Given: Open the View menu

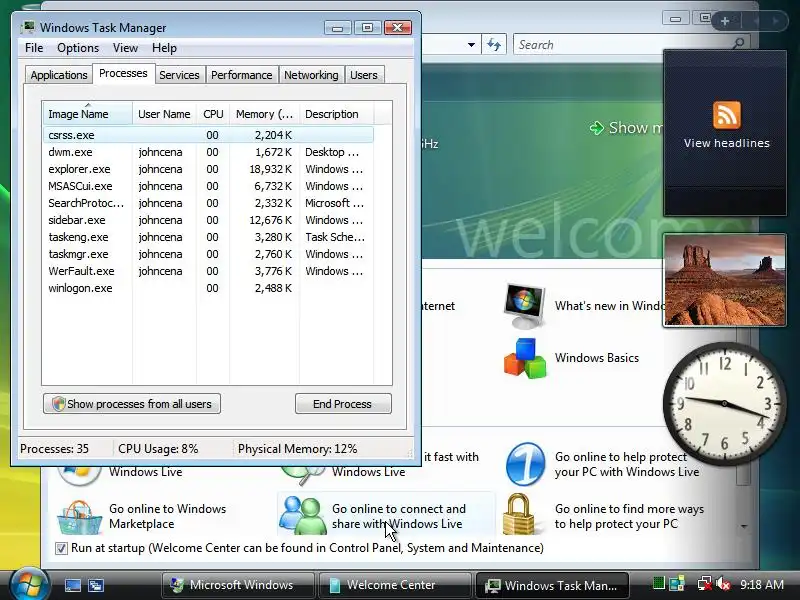Looking at the screenshot, I should click(125, 48).
